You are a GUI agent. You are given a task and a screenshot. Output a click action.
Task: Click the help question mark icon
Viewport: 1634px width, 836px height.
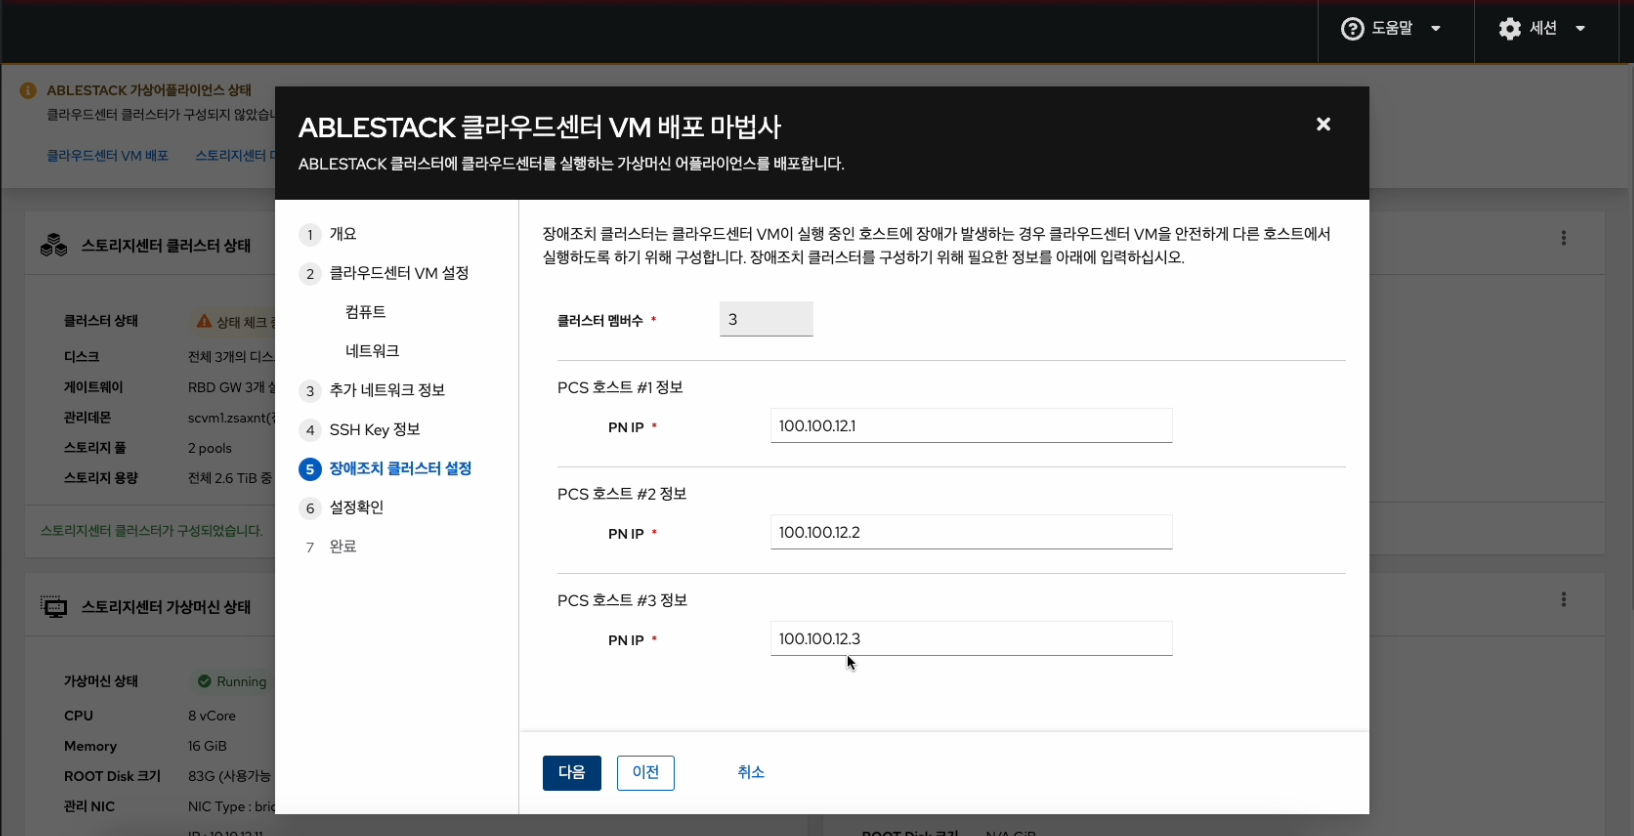pyautogui.click(x=1352, y=29)
